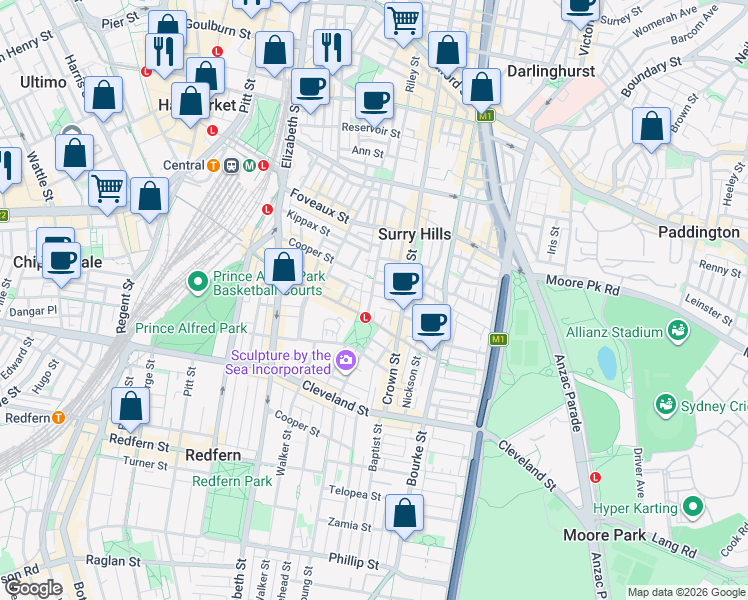
Task: Click the shopping bag marker right of the shopping cart near Central
Action: click(149, 197)
